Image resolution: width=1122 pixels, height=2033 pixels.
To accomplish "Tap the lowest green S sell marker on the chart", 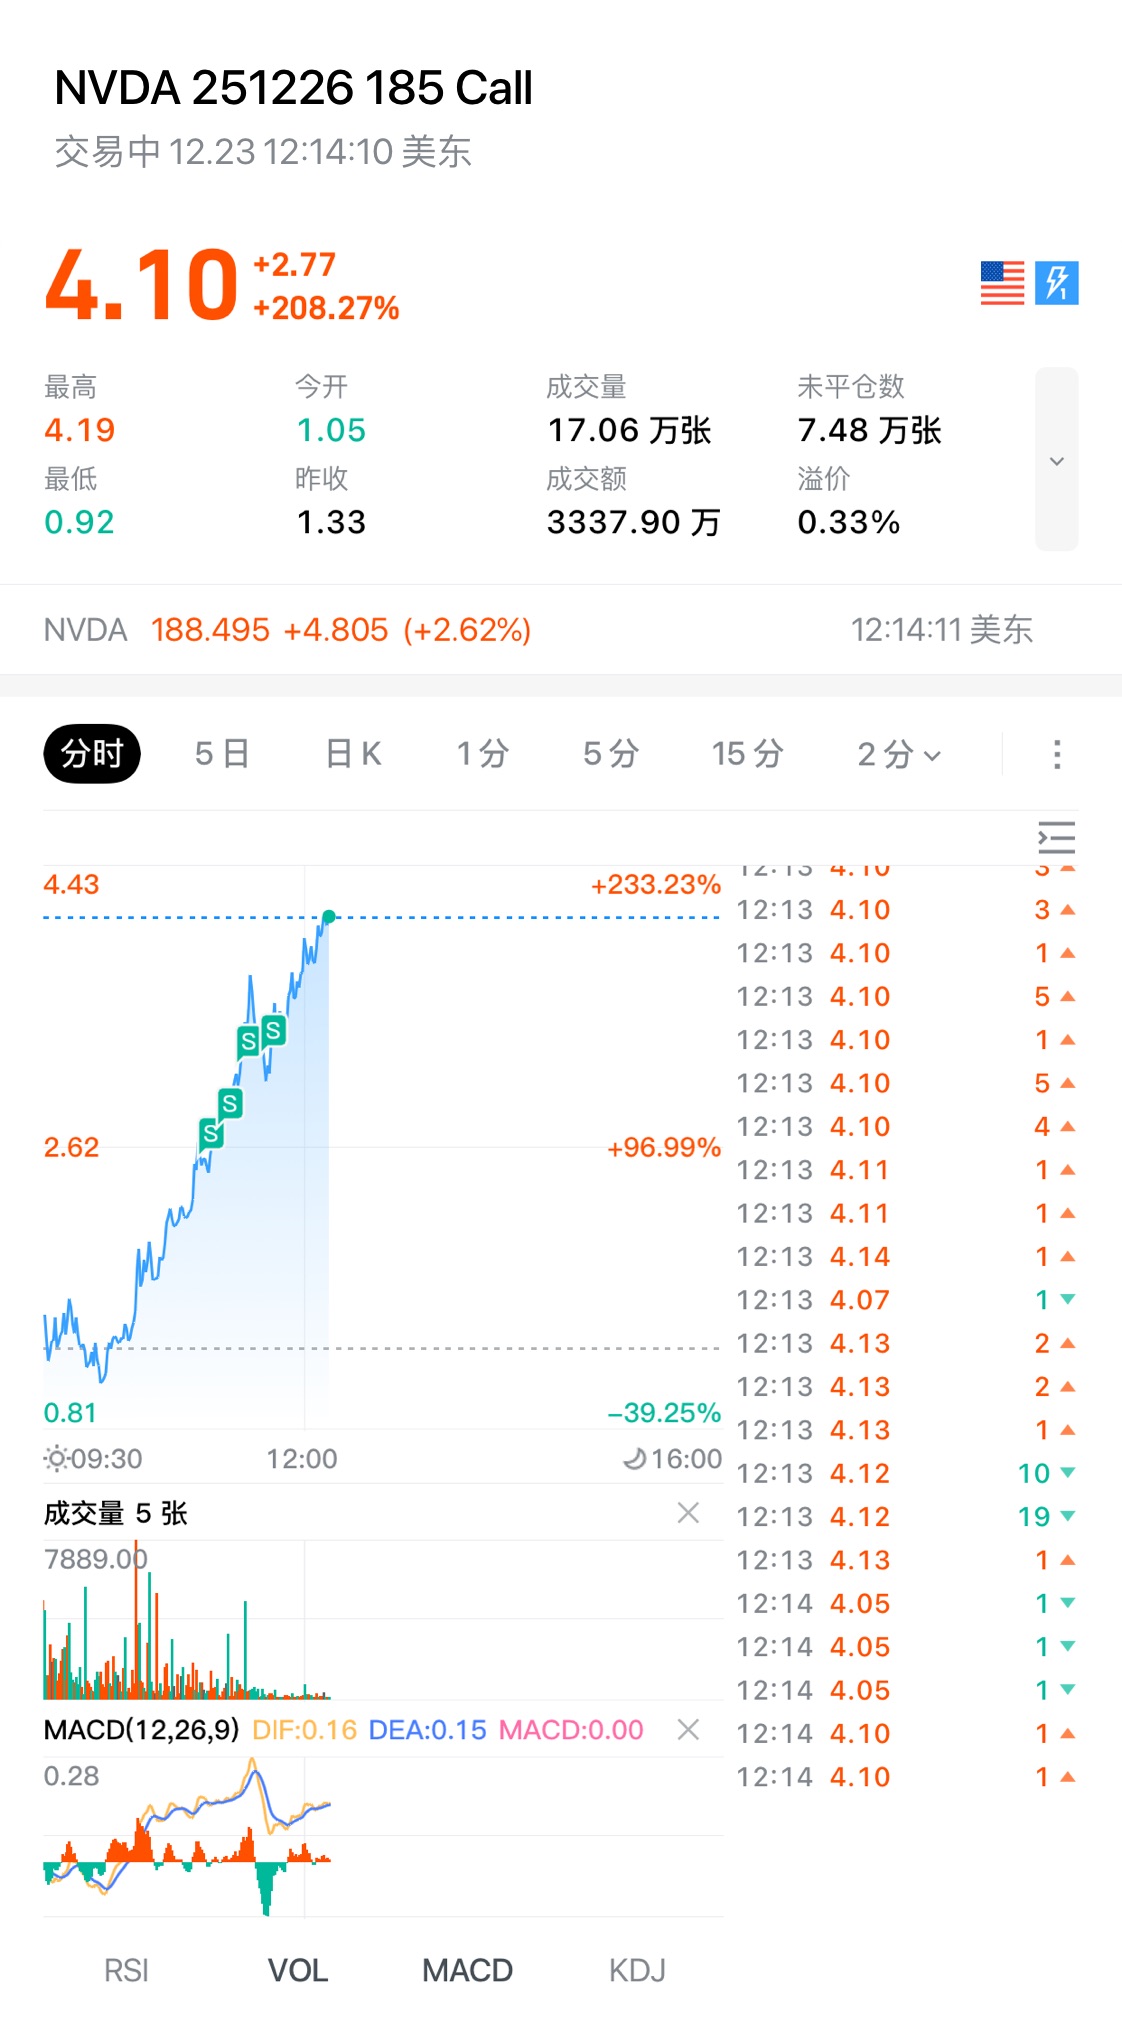I will pos(210,1134).
